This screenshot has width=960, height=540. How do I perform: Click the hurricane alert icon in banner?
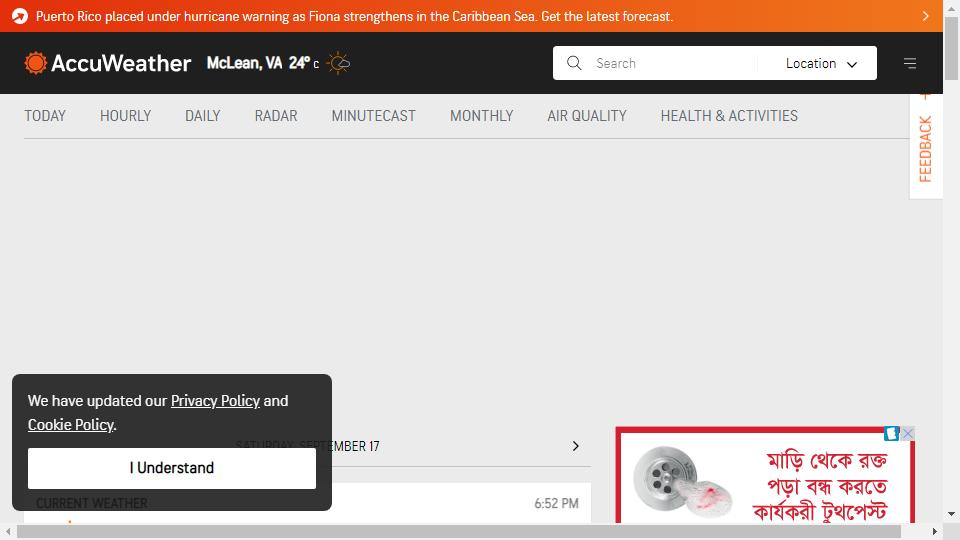20,17
